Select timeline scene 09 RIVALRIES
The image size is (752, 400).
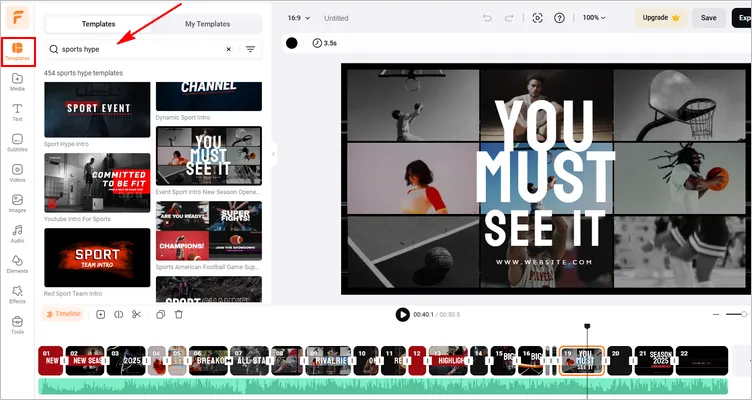point(329,361)
